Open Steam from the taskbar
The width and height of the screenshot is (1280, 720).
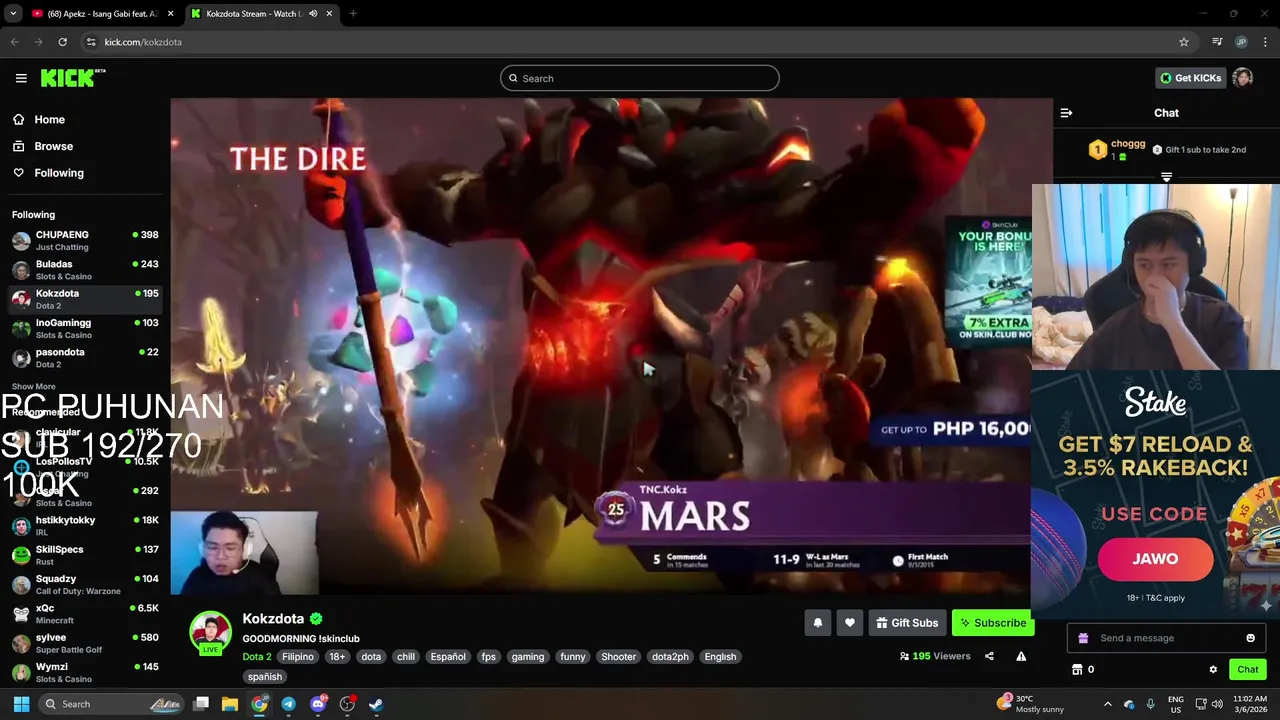coord(376,704)
